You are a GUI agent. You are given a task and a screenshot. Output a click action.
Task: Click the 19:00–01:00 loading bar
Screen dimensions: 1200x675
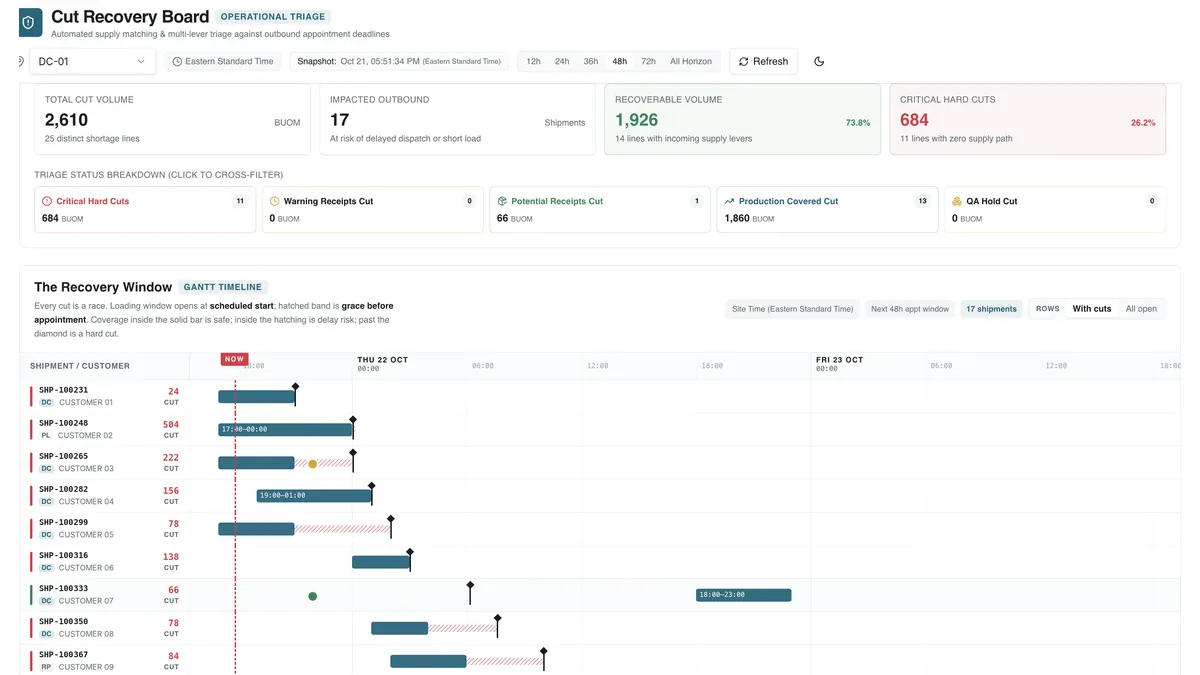(314, 496)
